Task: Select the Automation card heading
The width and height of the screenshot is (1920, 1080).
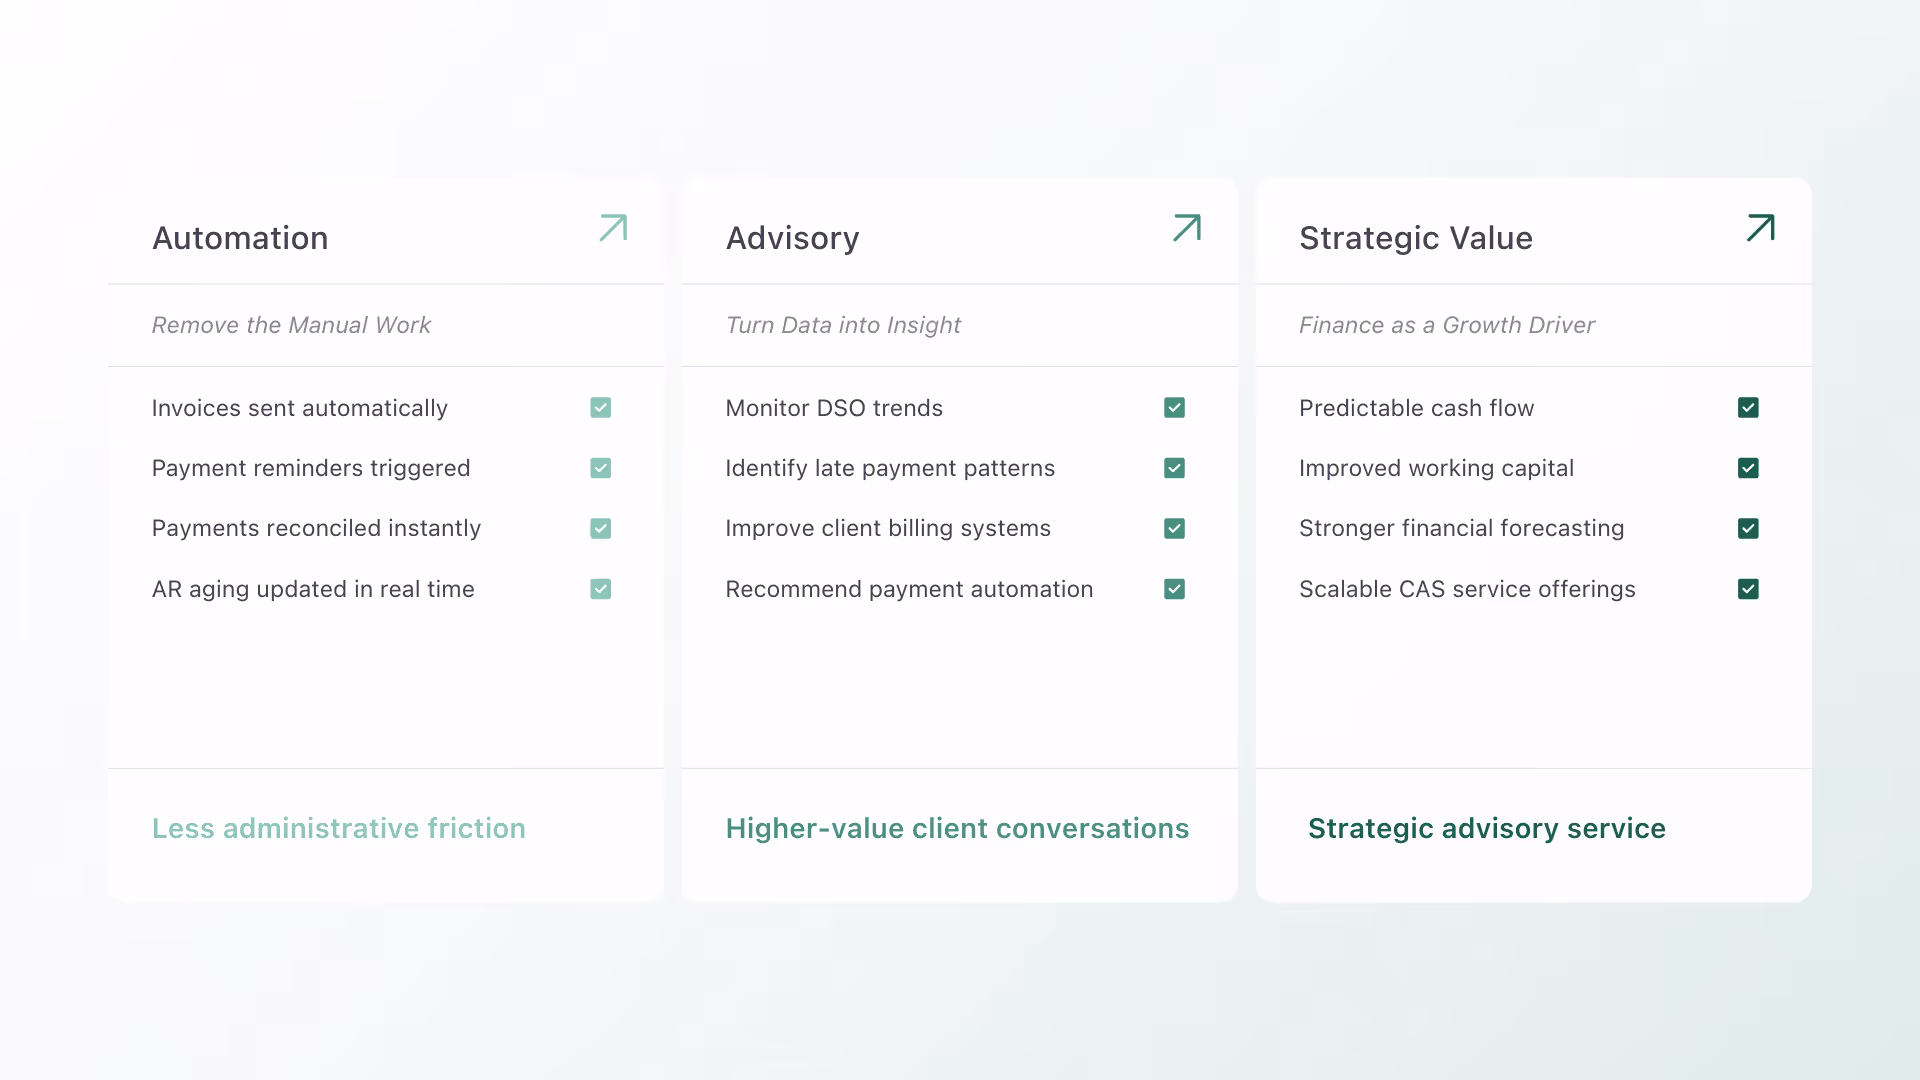Action: coord(240,238)
